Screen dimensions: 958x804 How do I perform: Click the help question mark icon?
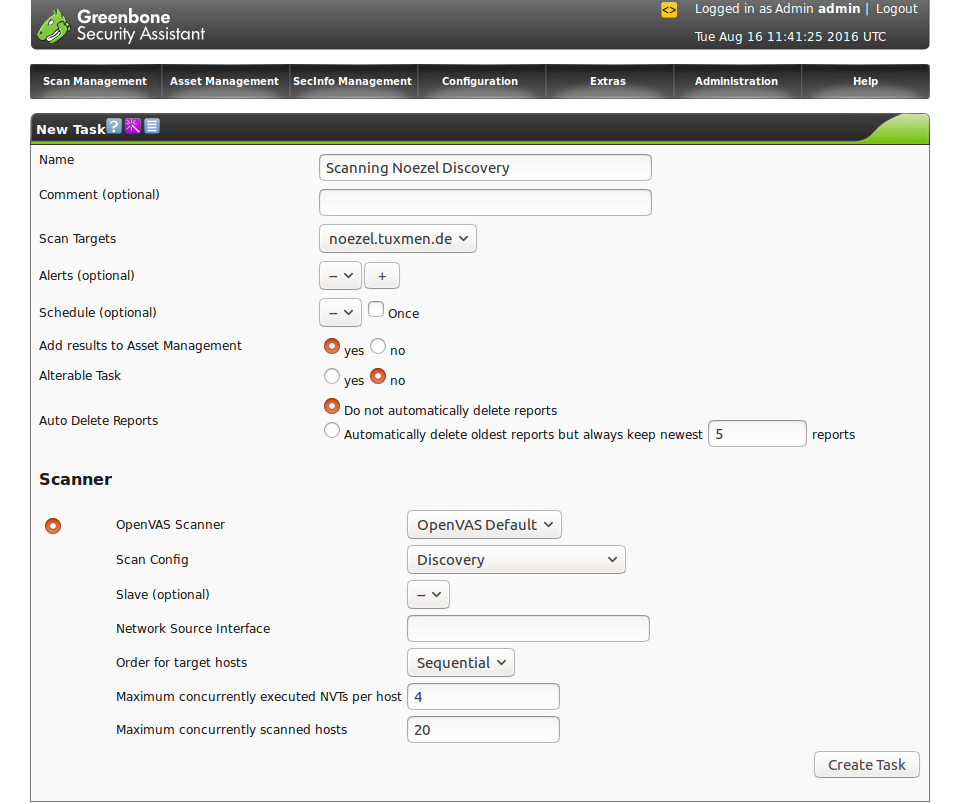click(x=114, y=127)
